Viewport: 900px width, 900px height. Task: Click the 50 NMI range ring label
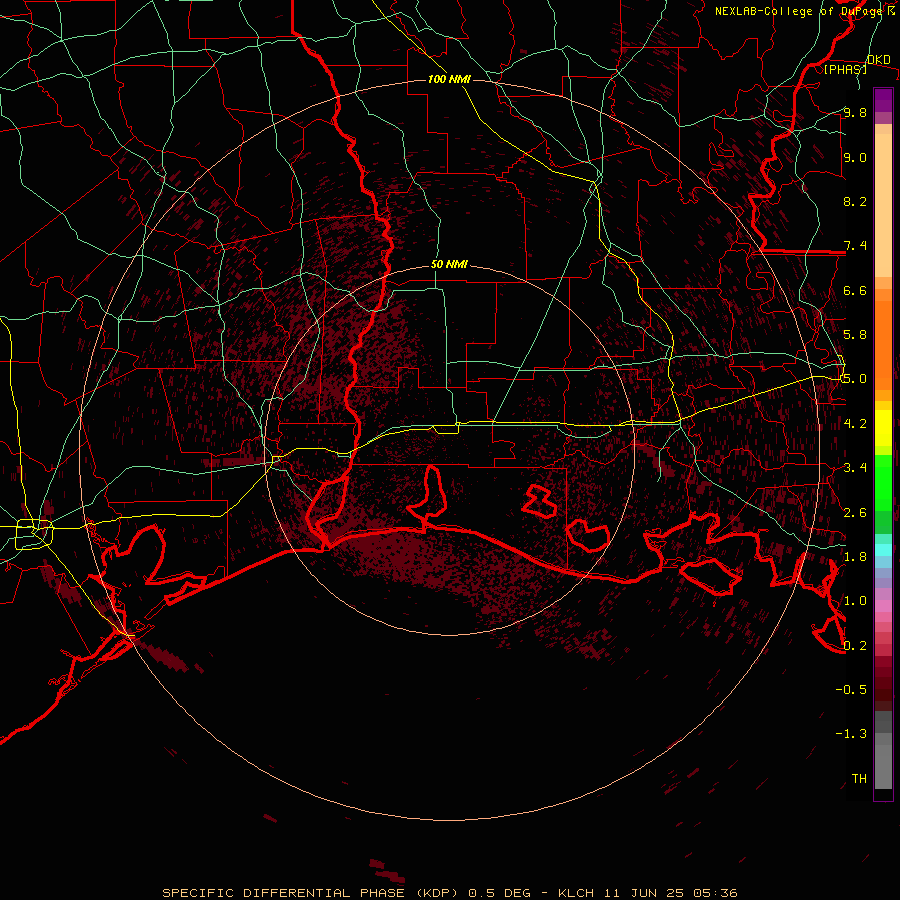pyautogui.click(x=449, y=265)
